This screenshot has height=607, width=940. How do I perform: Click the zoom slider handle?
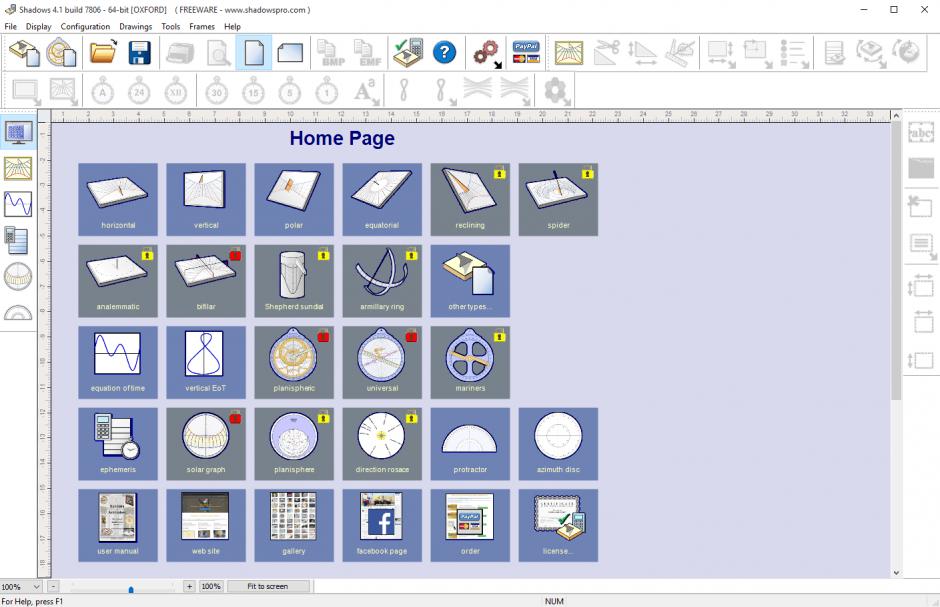[x=131, y=588]
